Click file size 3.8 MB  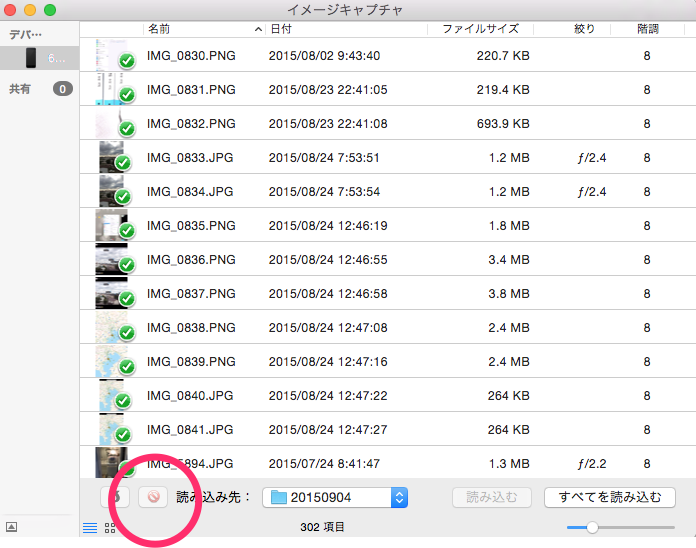509,294
